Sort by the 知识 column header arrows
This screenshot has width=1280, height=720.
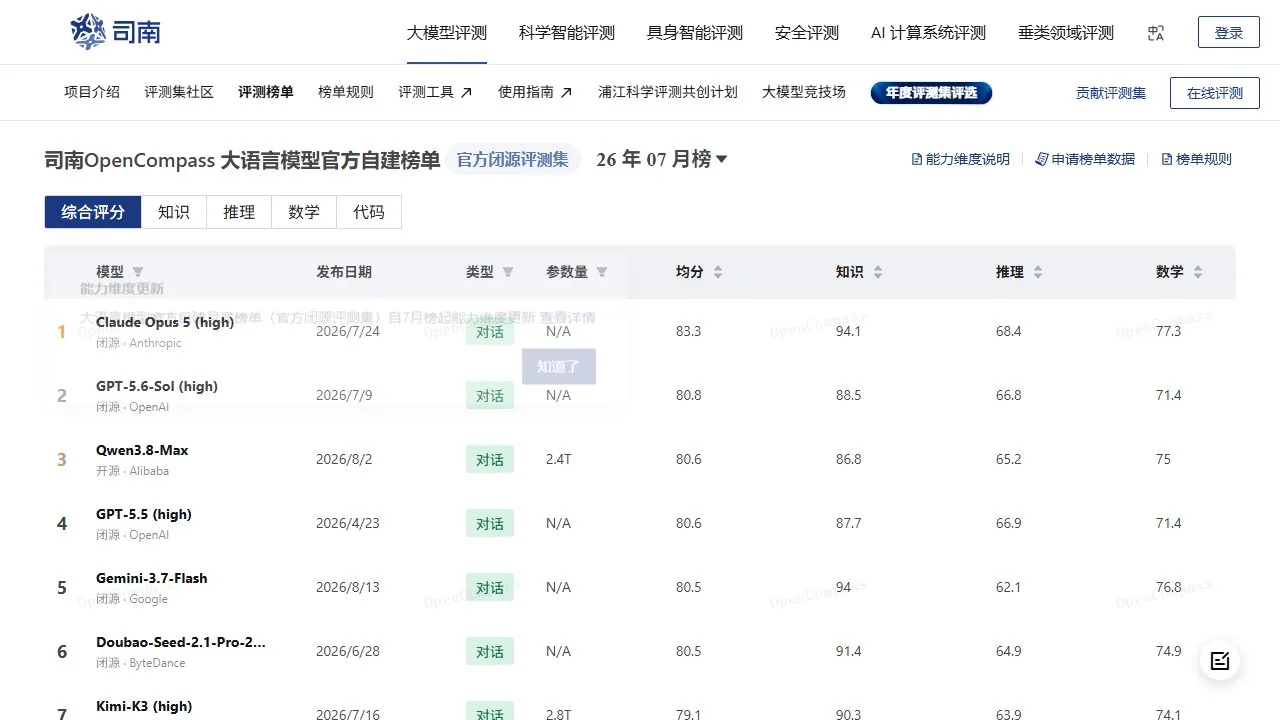coord(878,272)
